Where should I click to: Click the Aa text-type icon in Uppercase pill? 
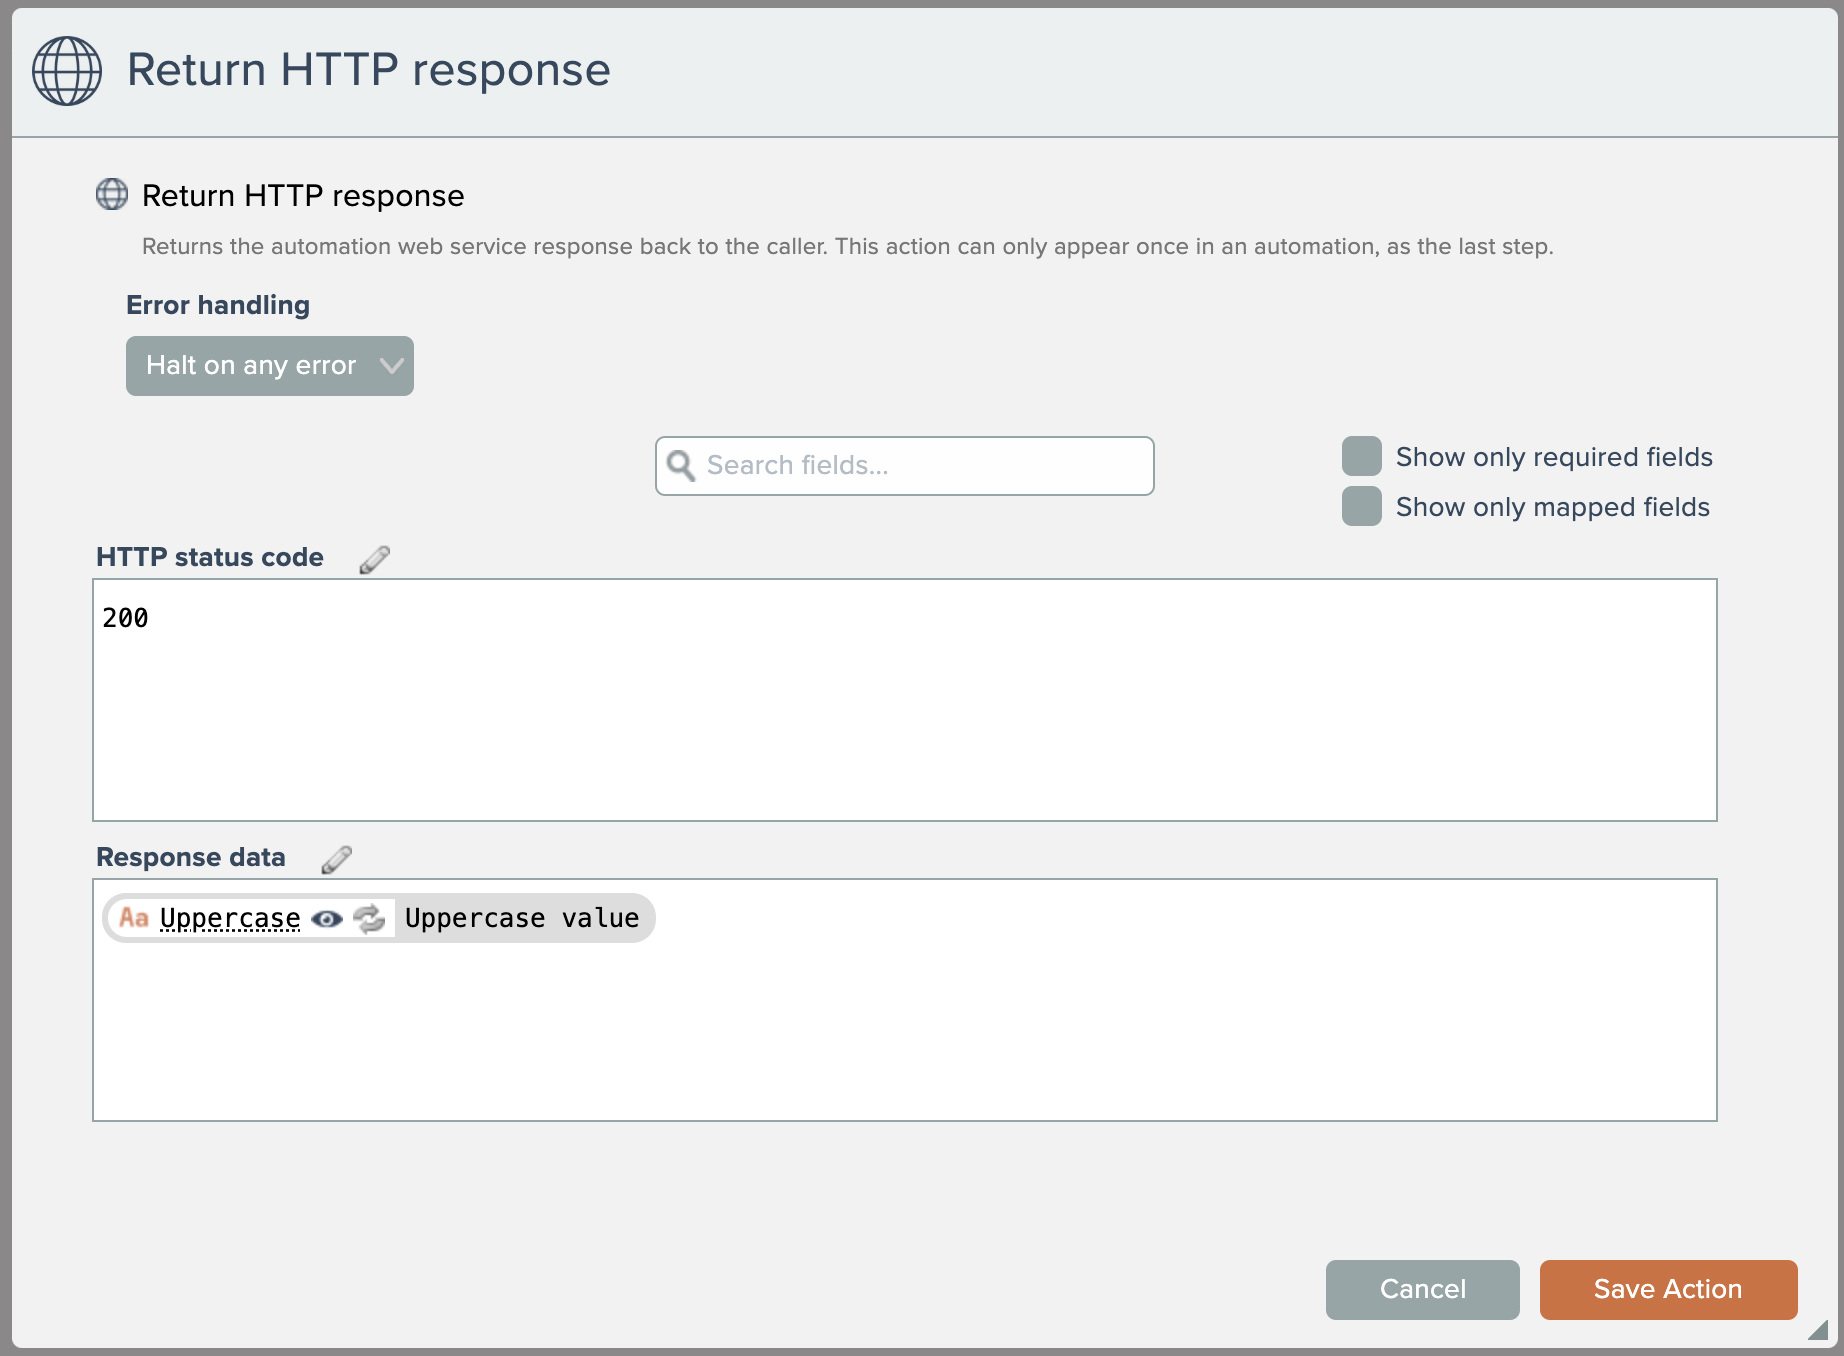click(134, 918)
